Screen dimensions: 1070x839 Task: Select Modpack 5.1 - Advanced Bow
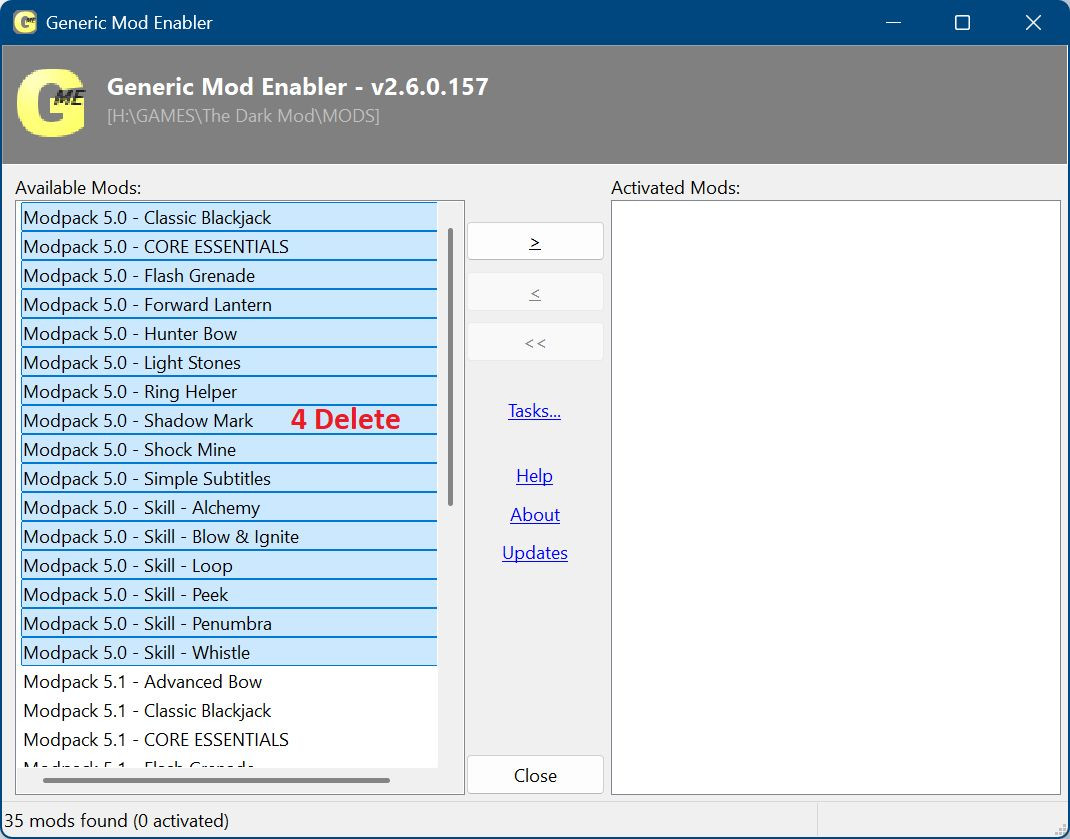[229, 681]
